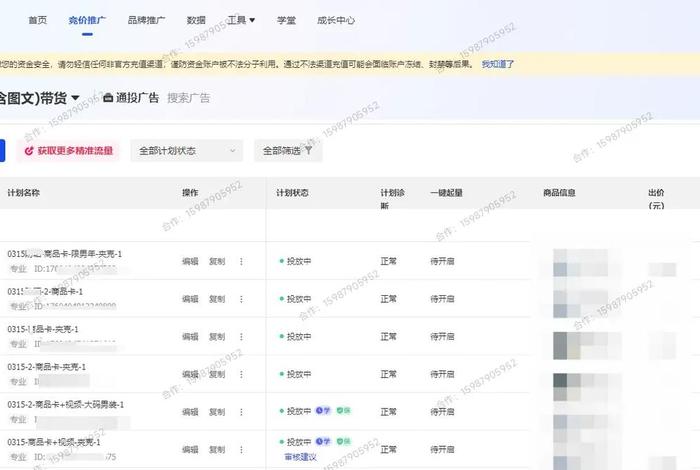
Task: Dismiss the warning via 我知道了
Action: coord(498,64)
